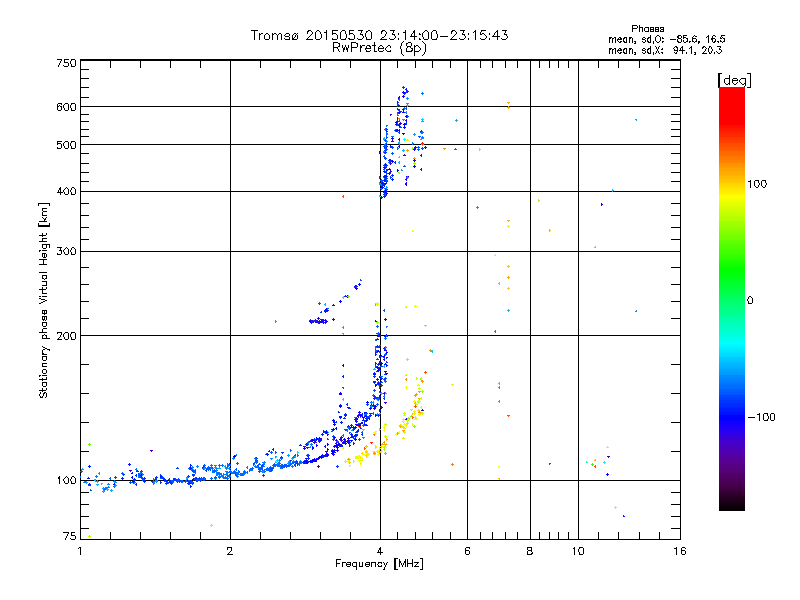This screenshot has height=600, width=800.
Task: Click the 'Stationary phase Virtual Height [km]' axis label
Action: click(43, 300)
